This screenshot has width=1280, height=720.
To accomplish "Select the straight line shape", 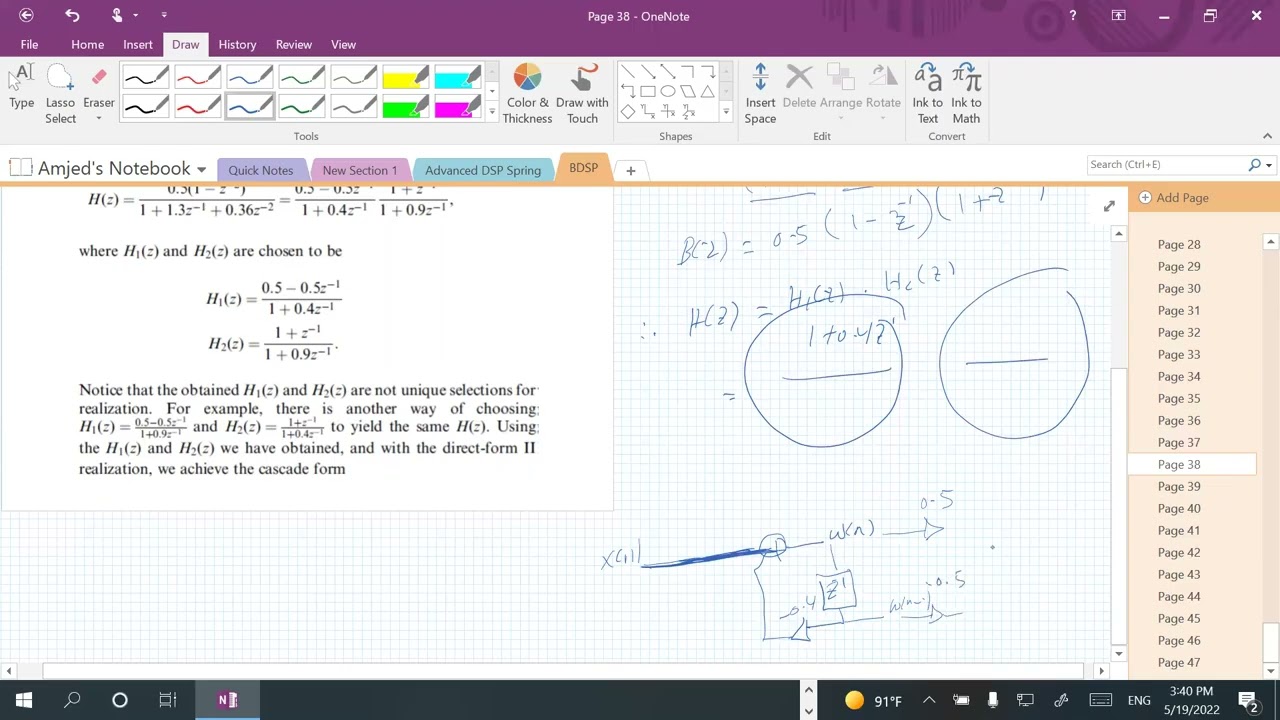I will 628,71.
